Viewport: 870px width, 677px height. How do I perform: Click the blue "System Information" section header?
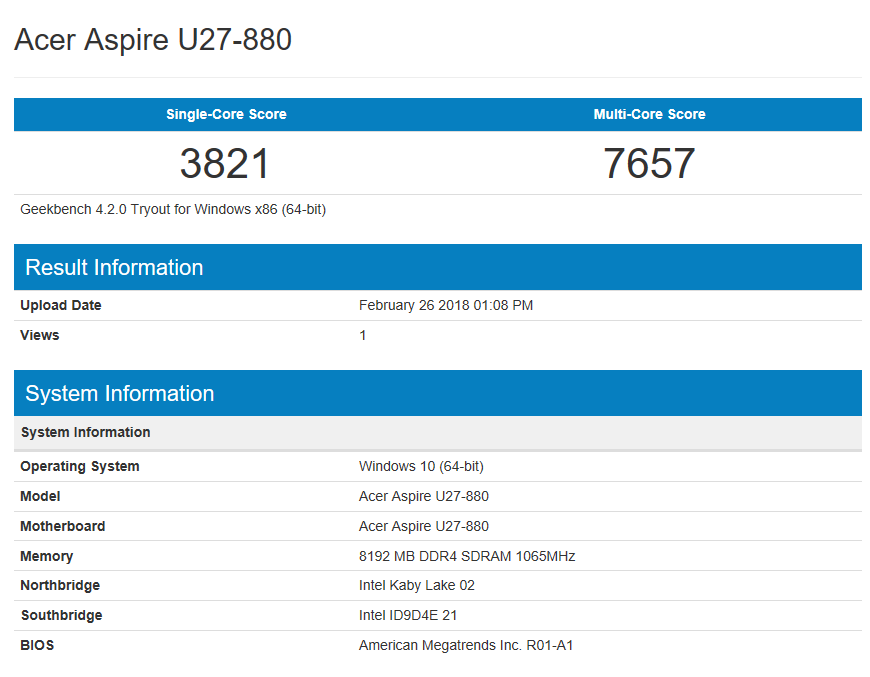438,393
